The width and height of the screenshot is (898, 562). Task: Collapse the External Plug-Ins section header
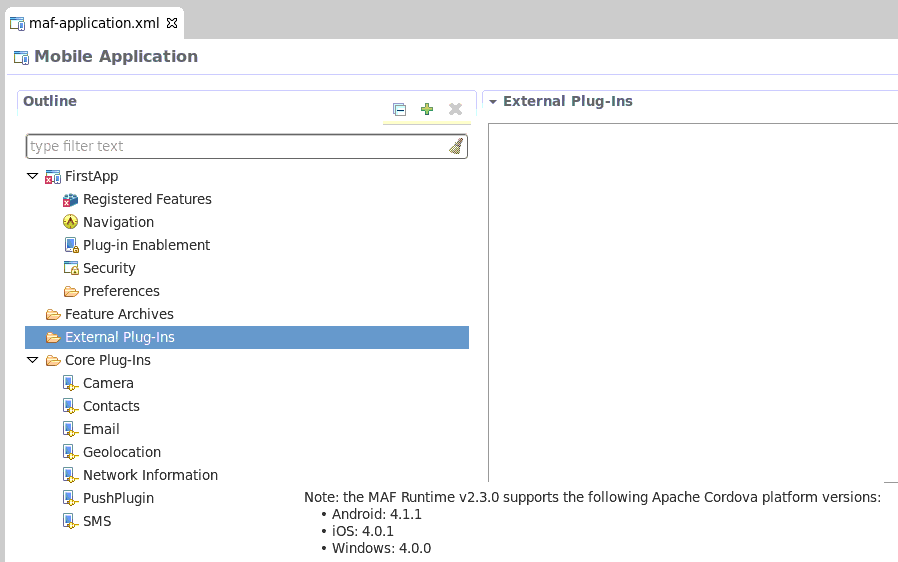click(493, 102)
